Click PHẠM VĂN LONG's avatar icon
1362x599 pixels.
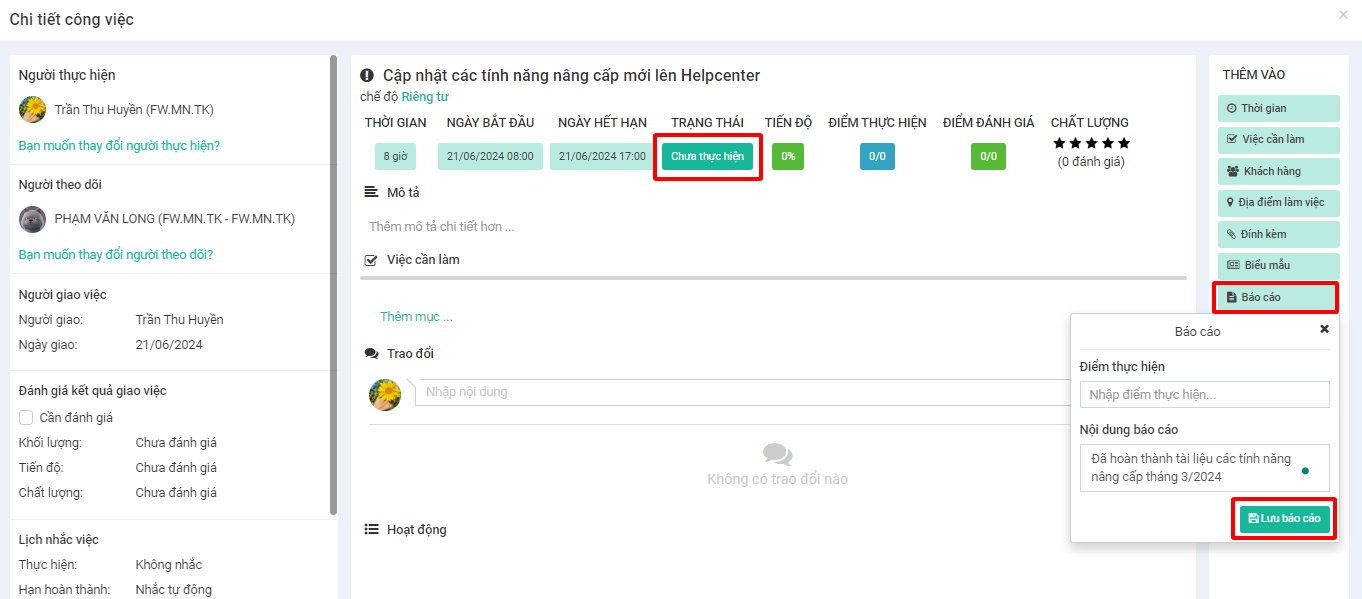[33, 219]
